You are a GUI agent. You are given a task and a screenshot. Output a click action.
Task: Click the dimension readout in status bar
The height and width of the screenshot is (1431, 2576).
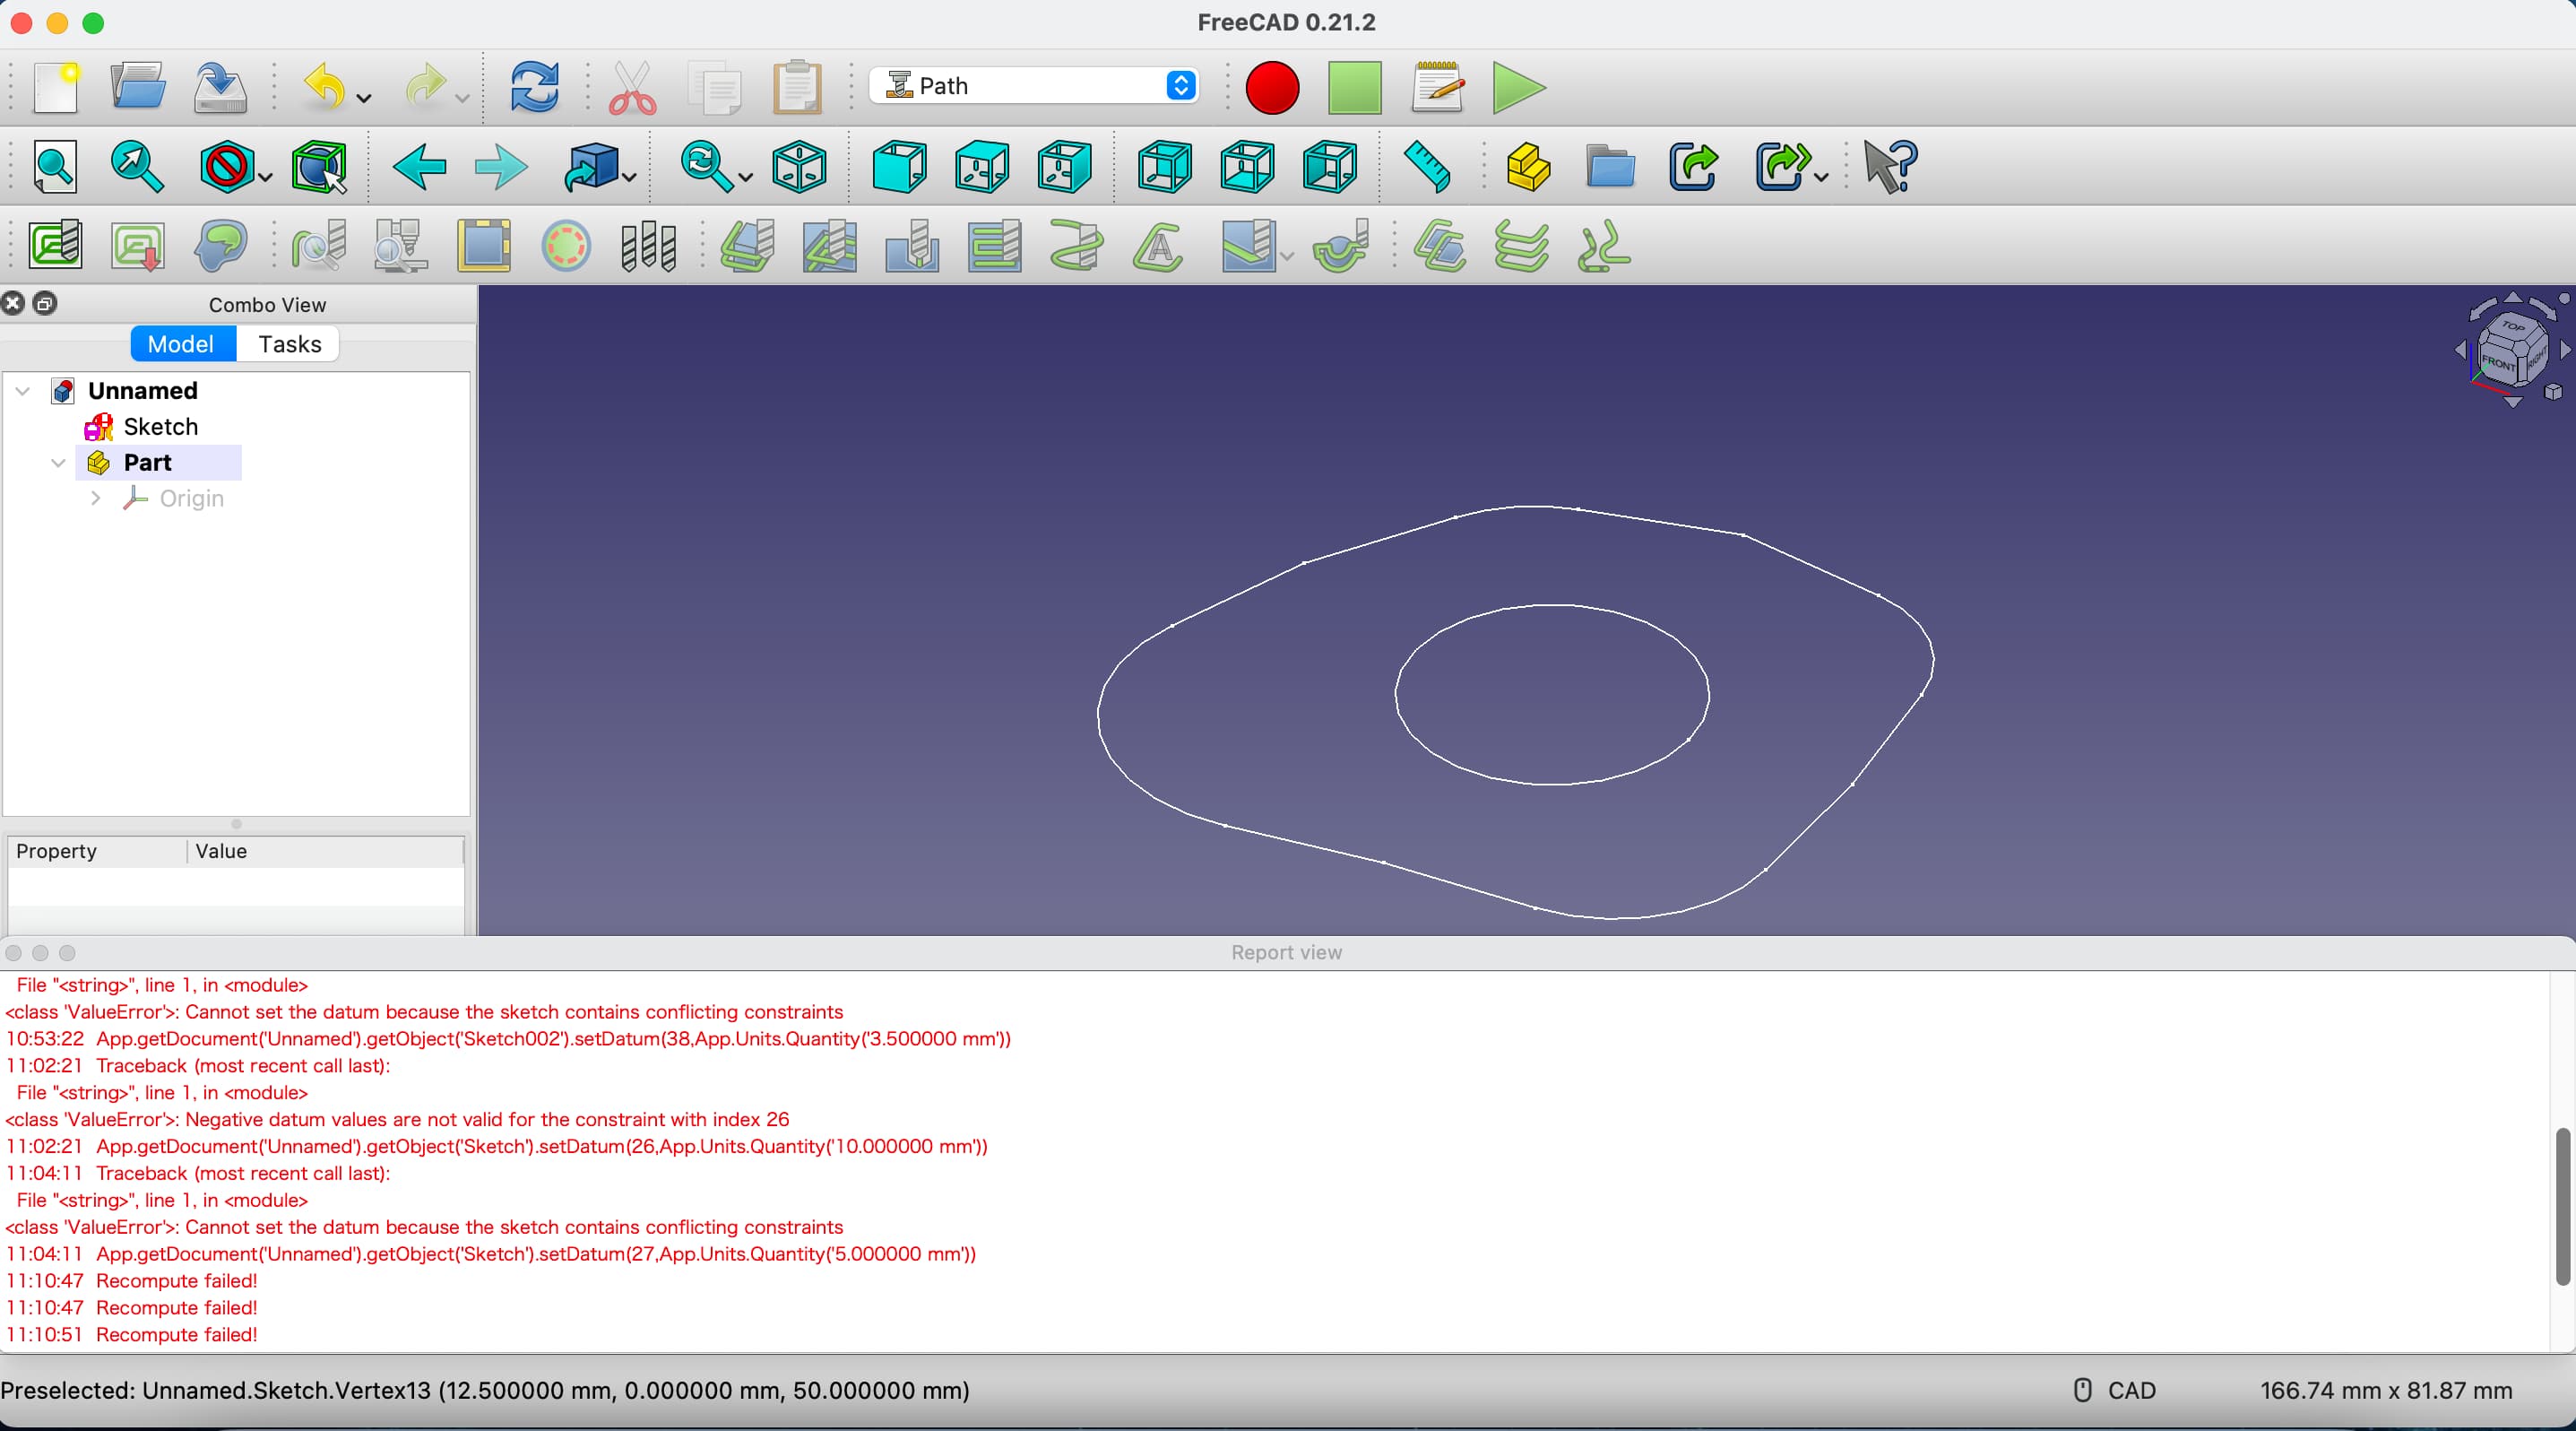coord(2386,1391)
